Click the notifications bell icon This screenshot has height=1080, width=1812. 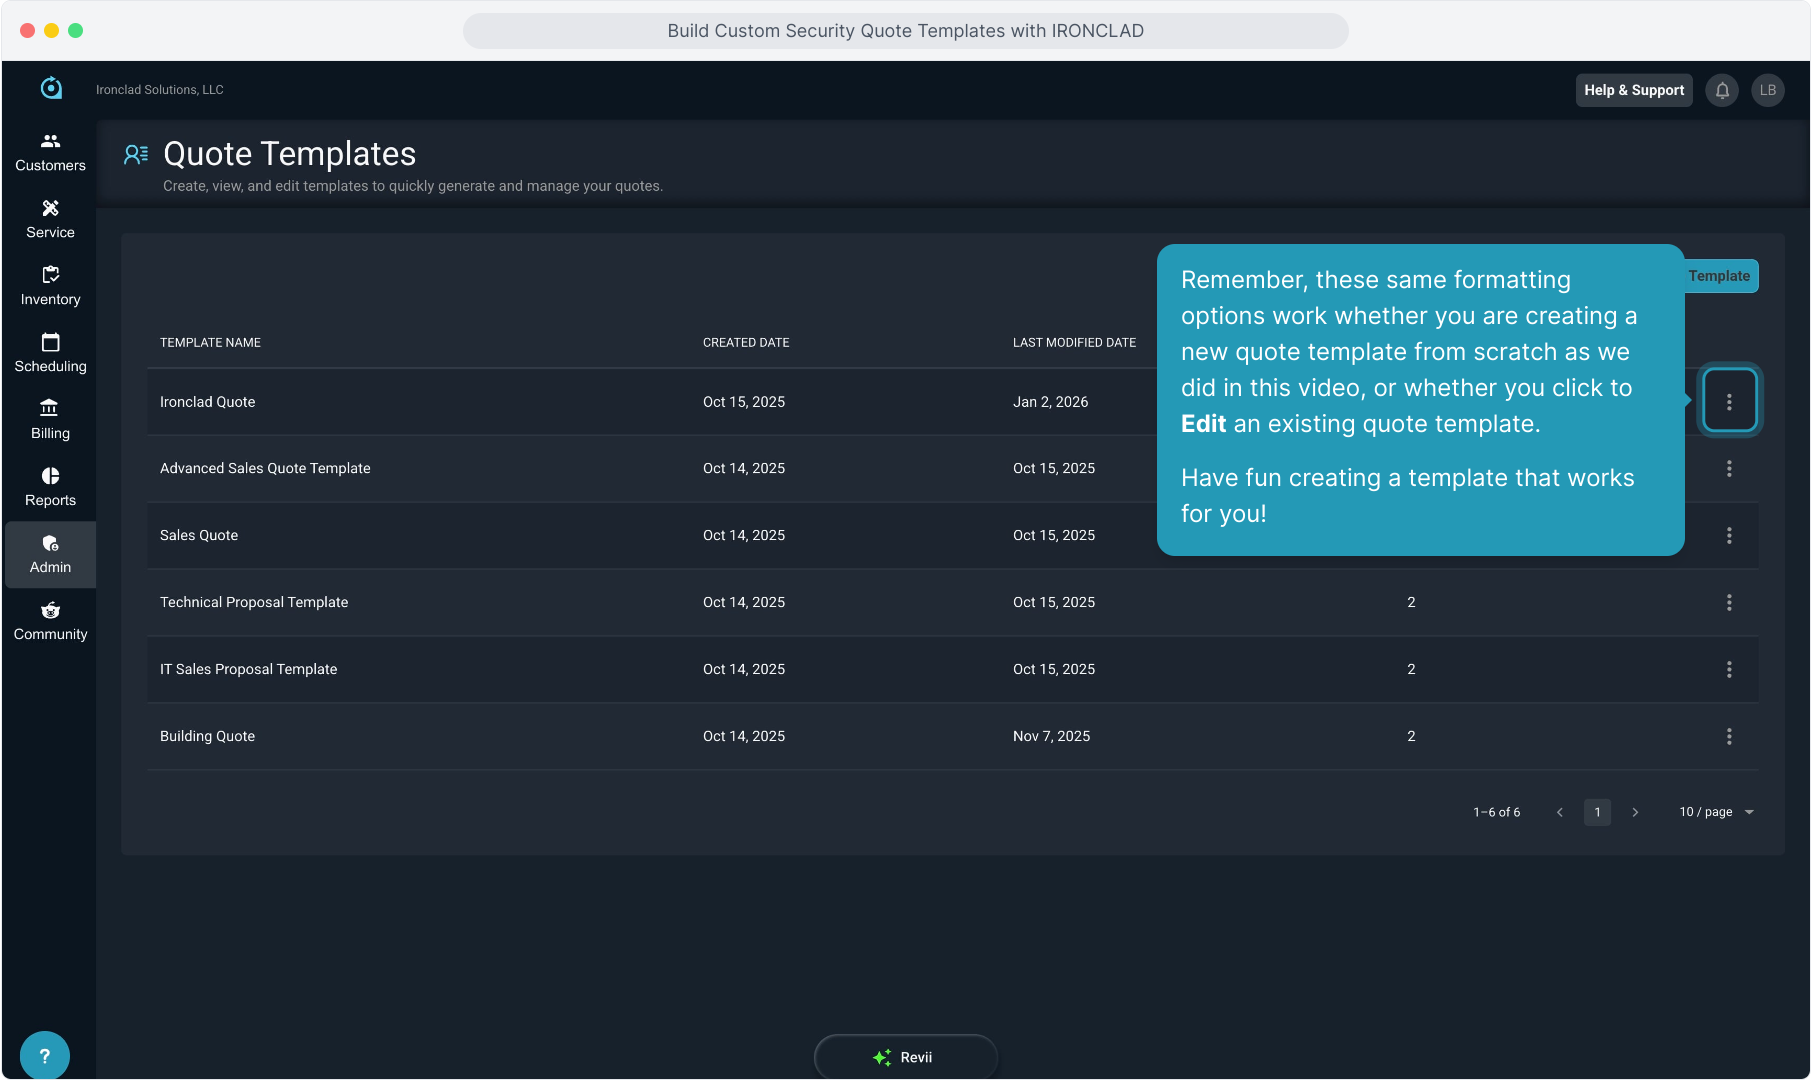tap(1722, 90)
